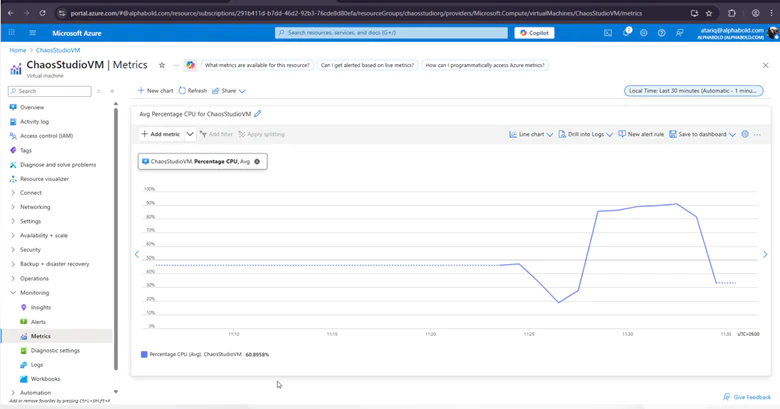The width and height of the screenshot is (780, 409).
Task: Remove the Percentage CPU metric chip
Action: tap(257, 161)
